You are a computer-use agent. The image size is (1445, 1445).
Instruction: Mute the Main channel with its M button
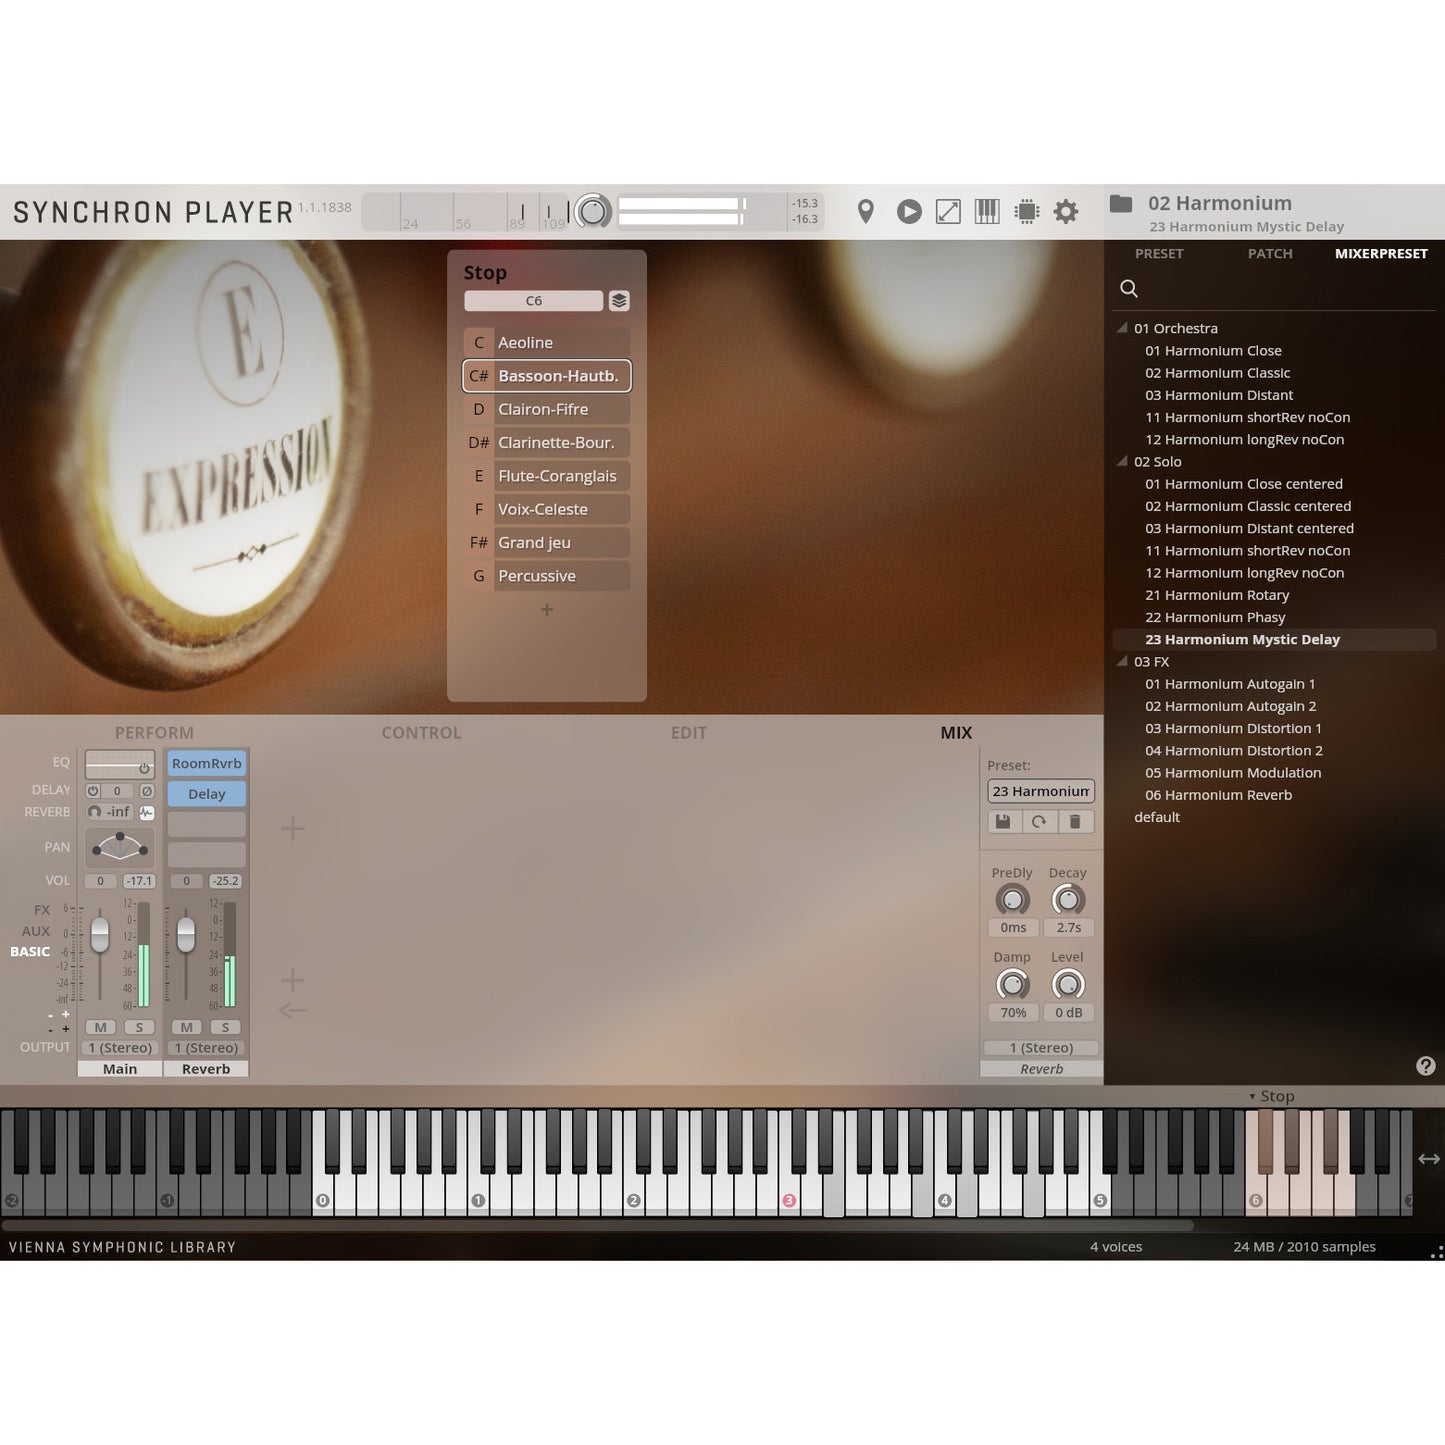tap(100, 1027)
